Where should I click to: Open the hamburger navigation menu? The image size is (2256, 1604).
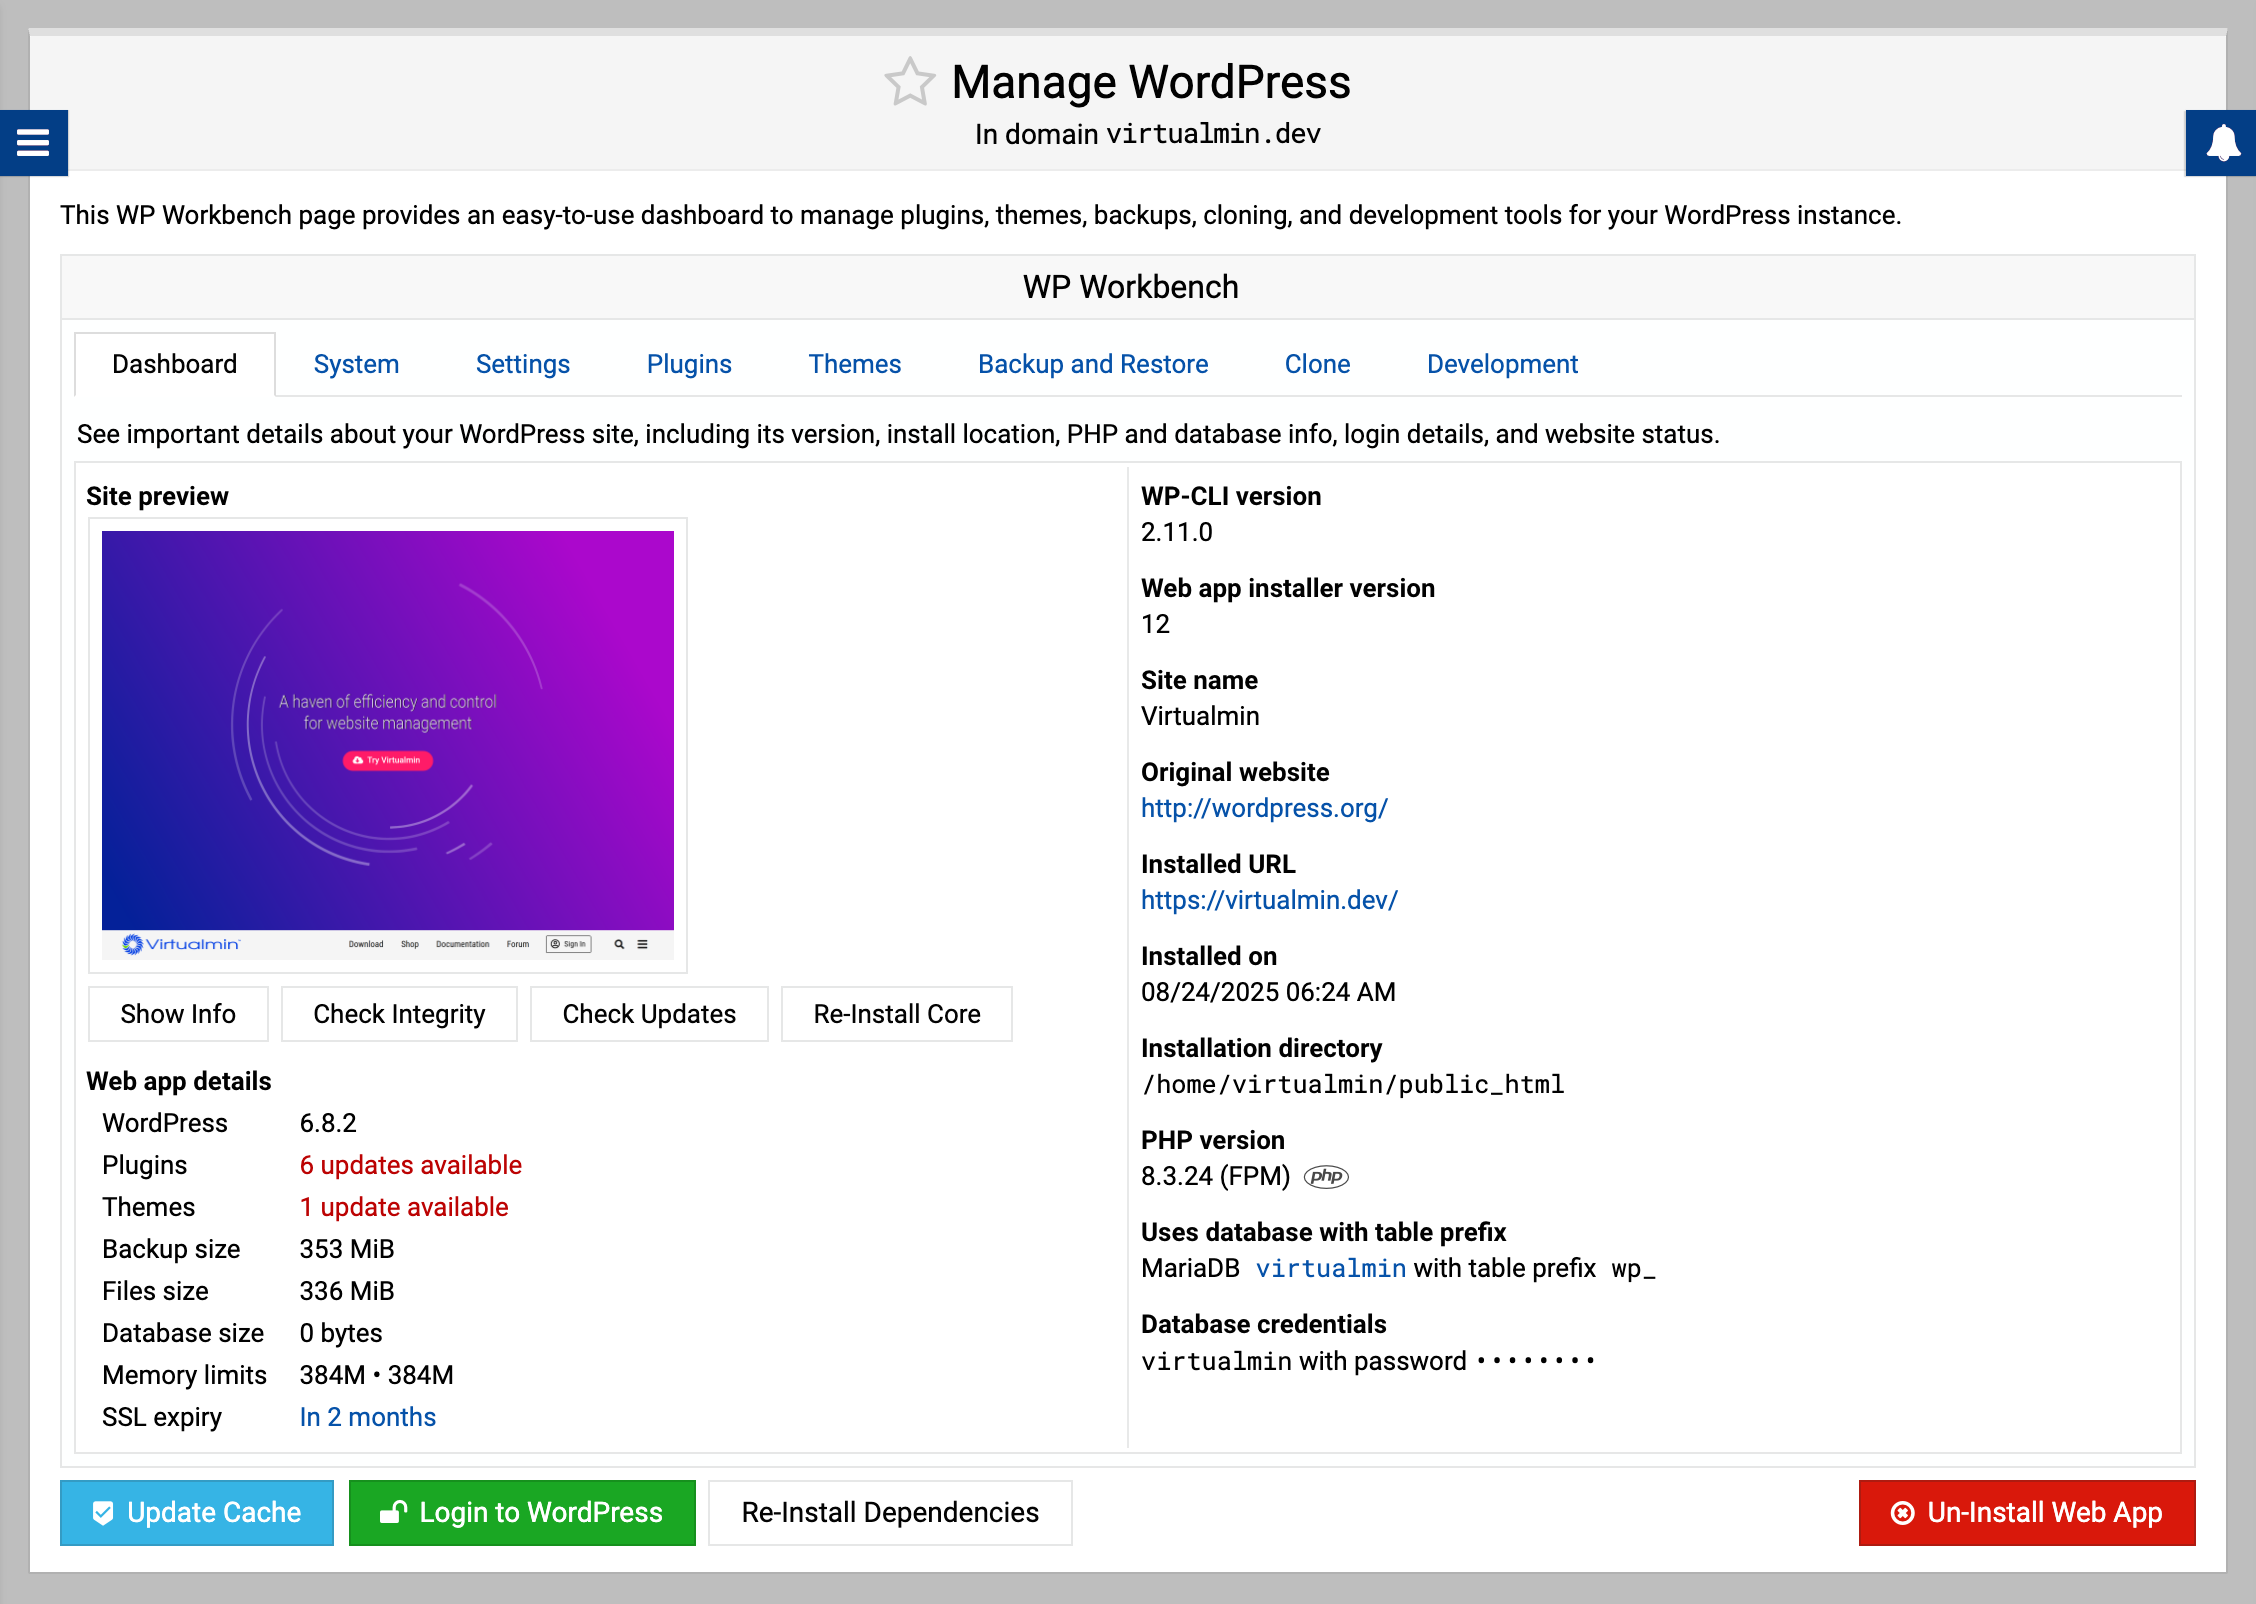coord(33,143)
